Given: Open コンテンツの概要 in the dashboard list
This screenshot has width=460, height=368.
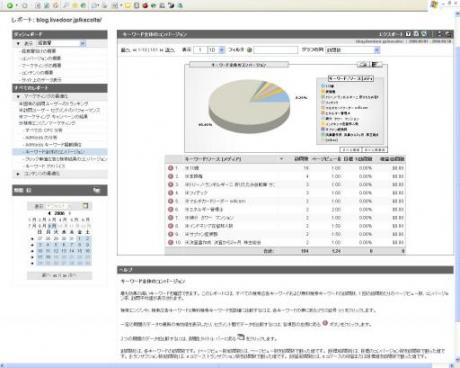Looking at the screenshot, I should (37, 73).
